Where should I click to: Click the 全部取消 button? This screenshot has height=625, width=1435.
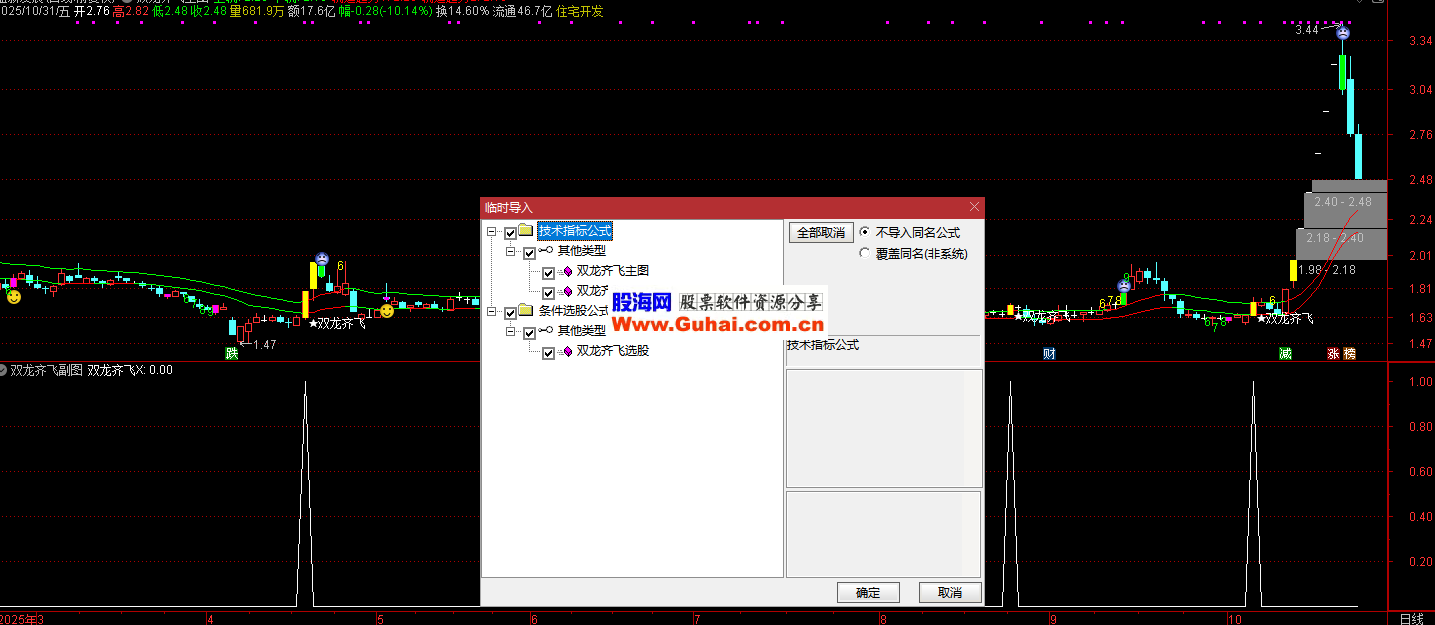pyautogui.click(x=821, y=233)
